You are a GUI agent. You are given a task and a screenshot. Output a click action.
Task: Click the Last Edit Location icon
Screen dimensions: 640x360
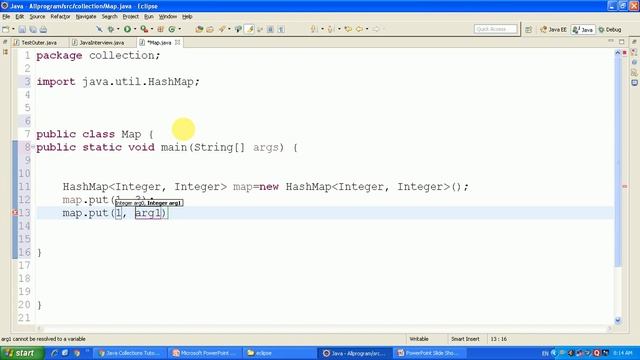click(x=348, y=29)
